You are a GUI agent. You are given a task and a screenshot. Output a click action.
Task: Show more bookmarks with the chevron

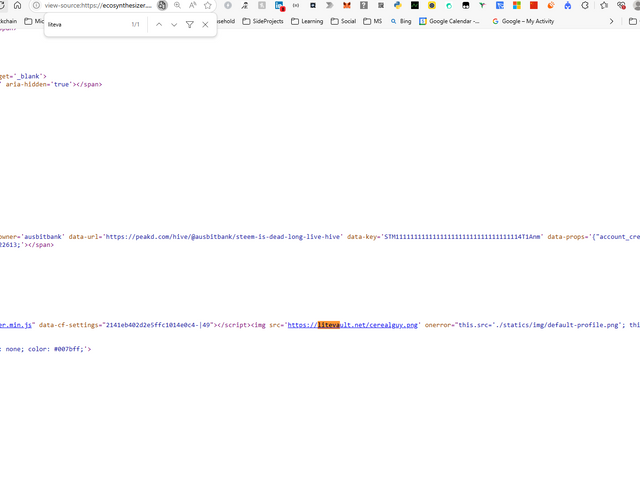(x=611, y=21)
